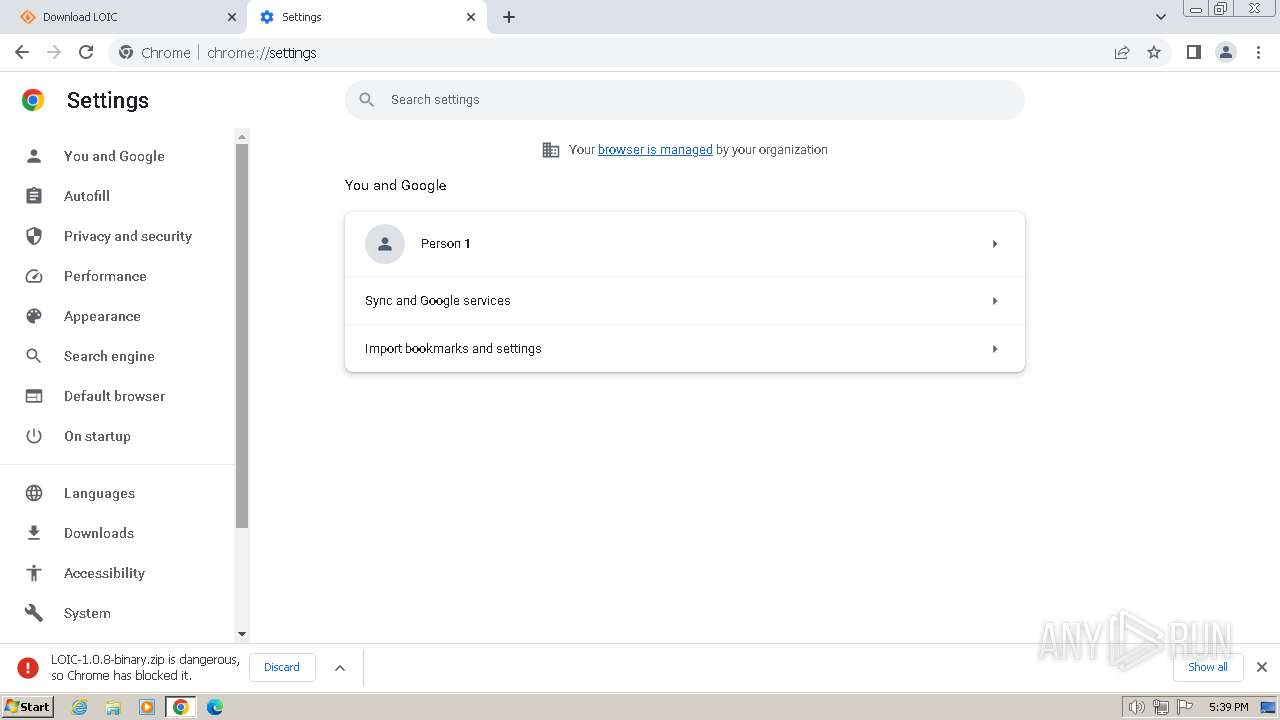Open the Chrome profile avatar button
Image resolution: width=1280 pixels, height=720 pixels.
[x=1226, y=52]
